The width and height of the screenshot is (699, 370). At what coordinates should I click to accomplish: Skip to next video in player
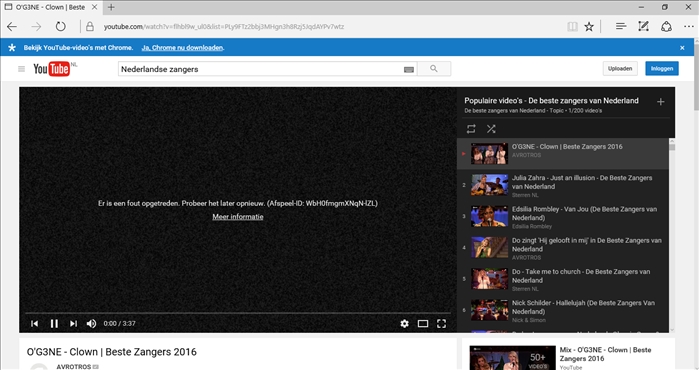click(73, 324)
